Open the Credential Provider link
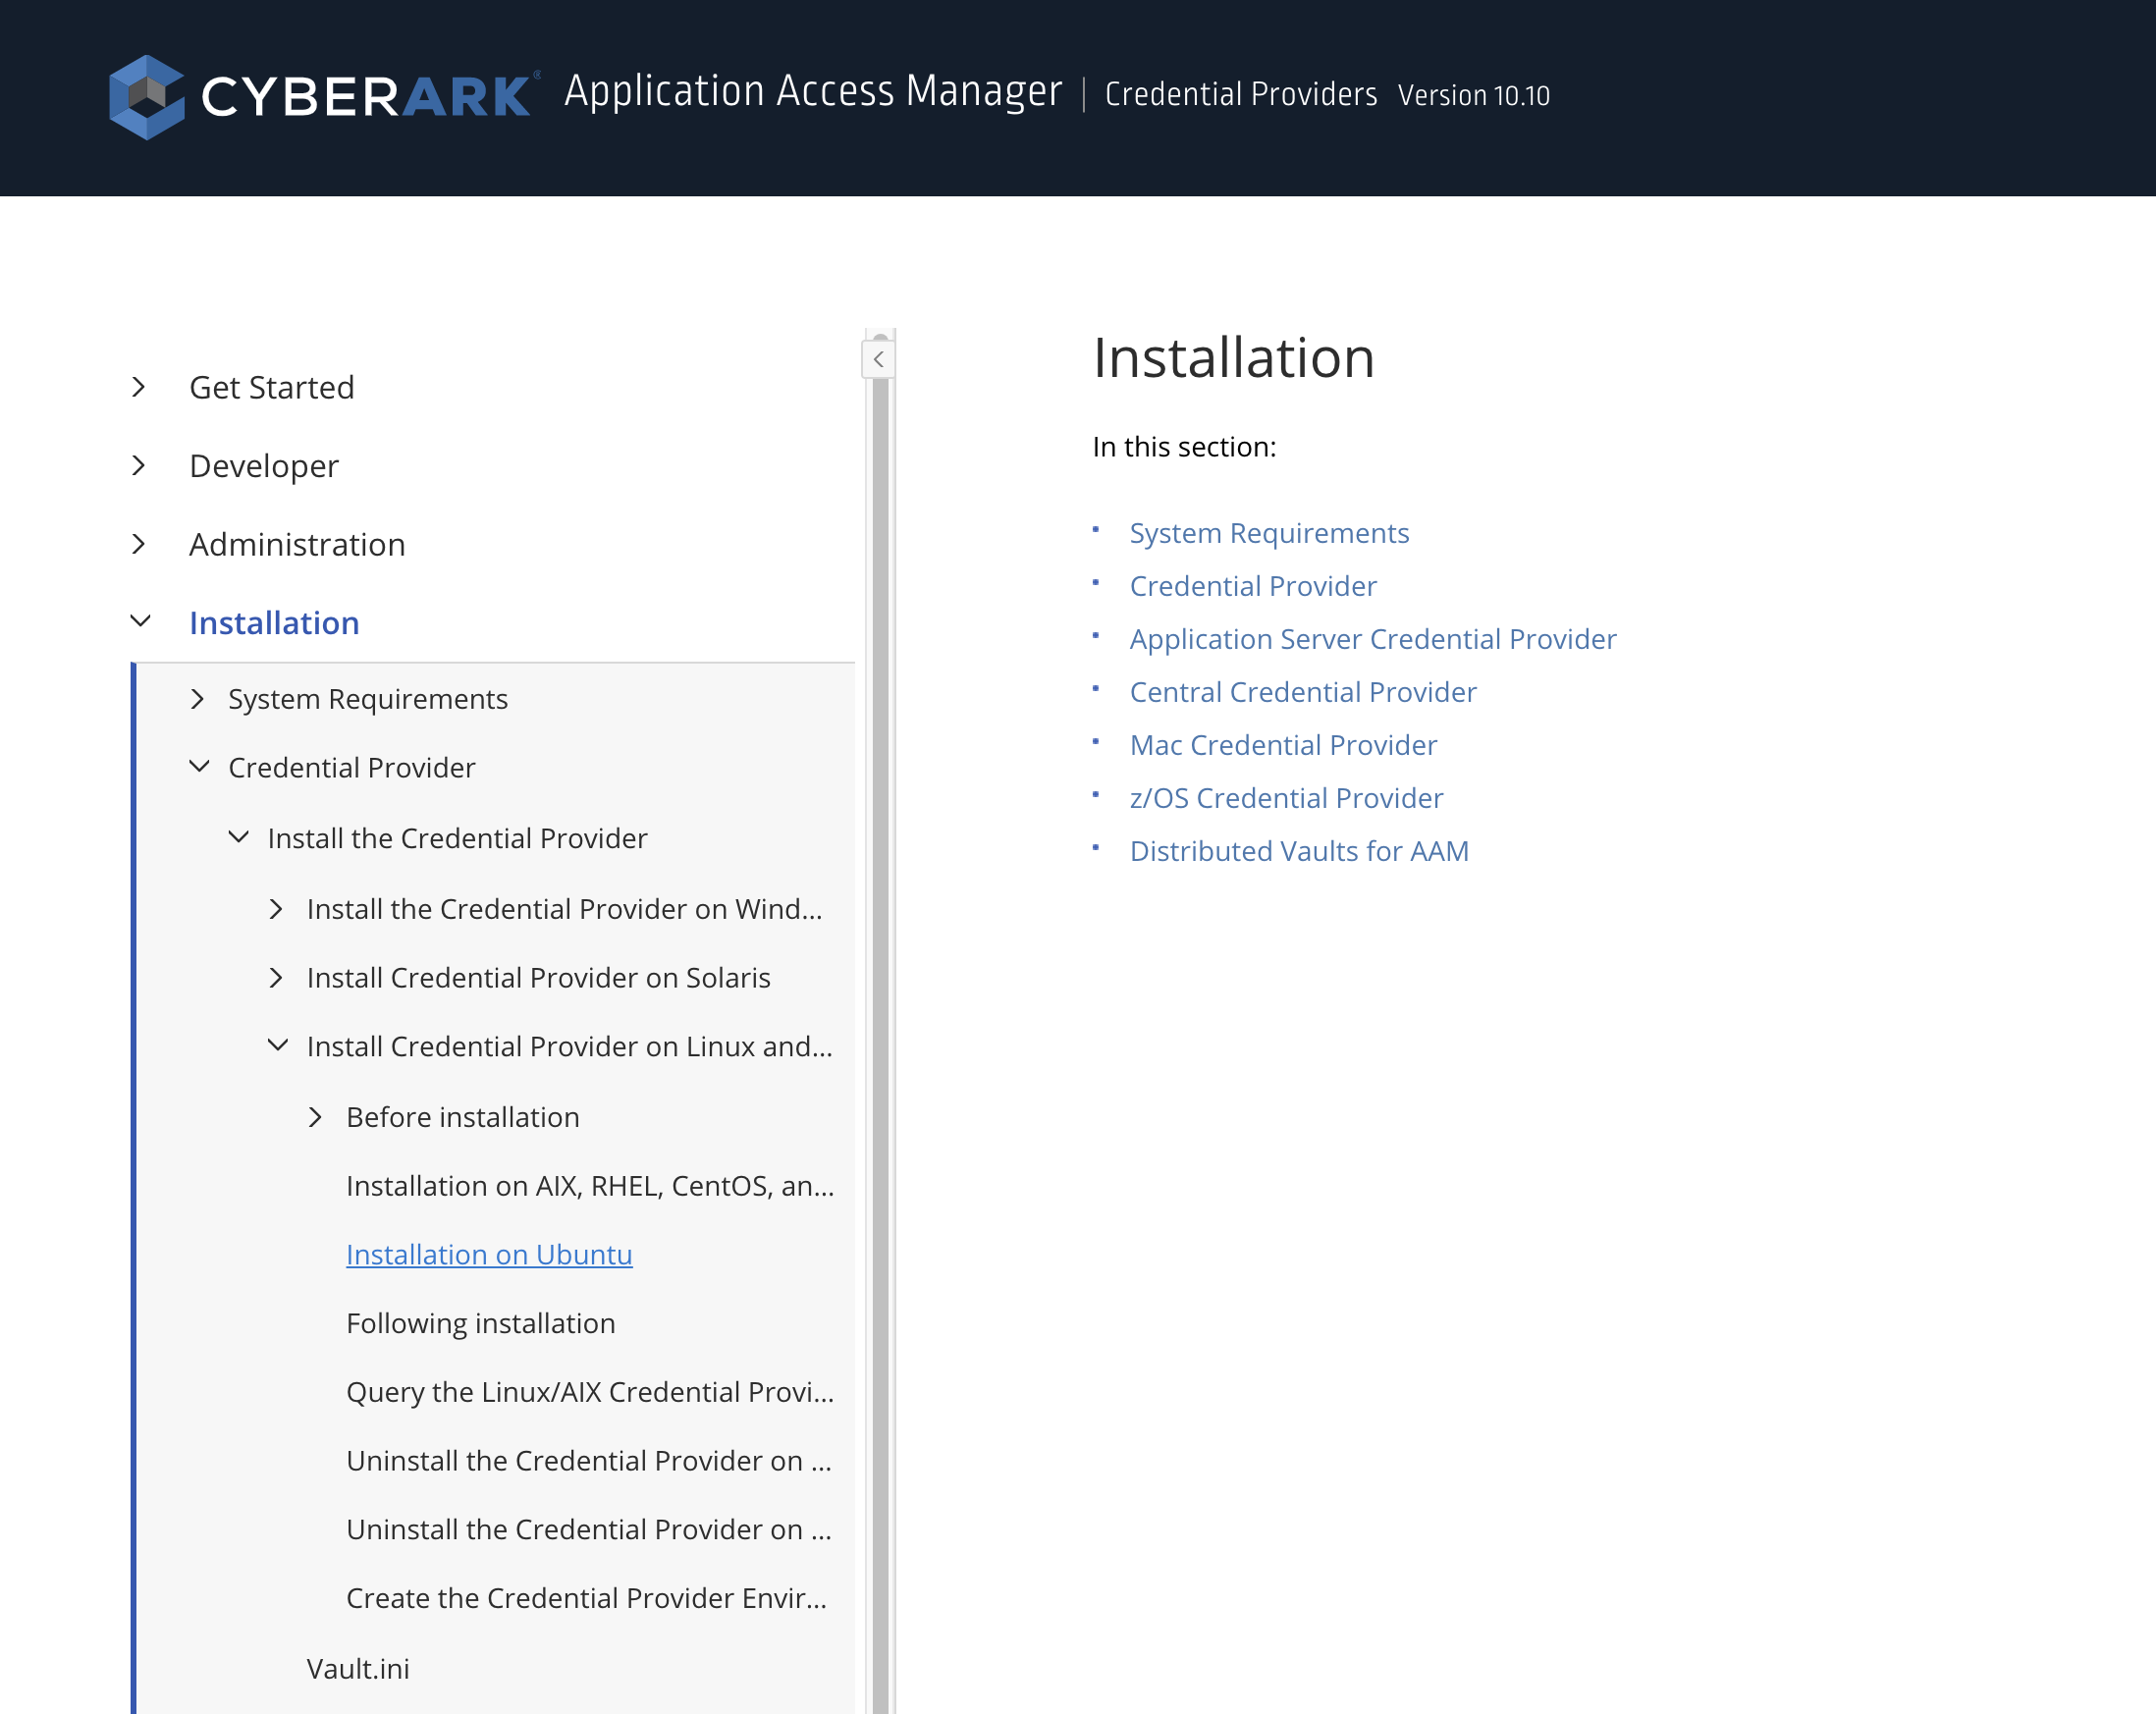This screenshot has width=2156, height=1714. click(x=1252, y=586)
